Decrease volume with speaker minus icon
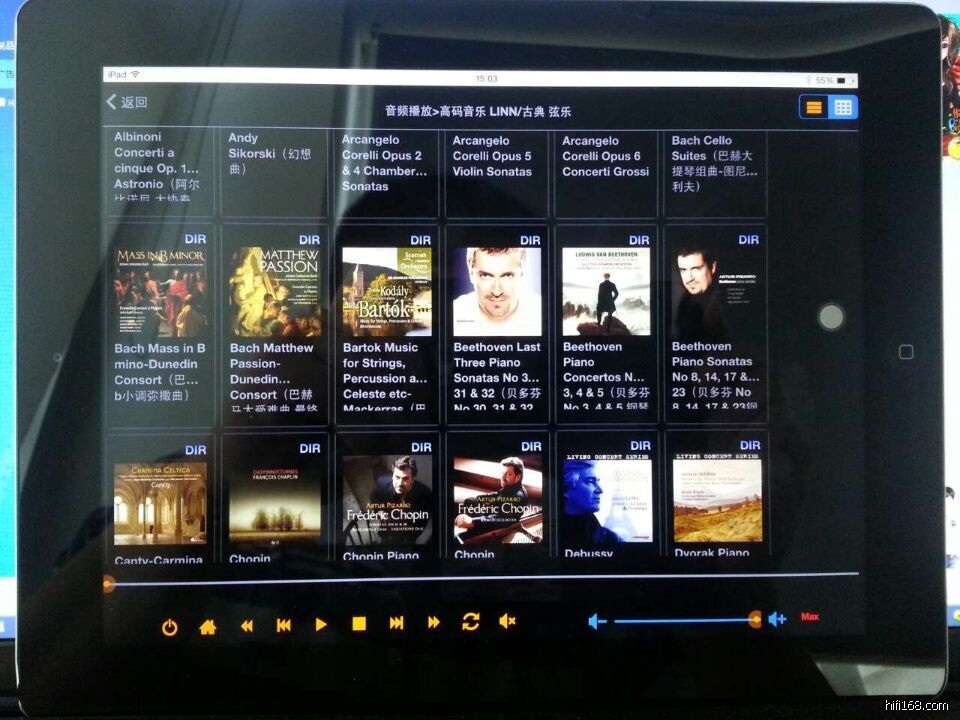 click(x=597, y=621)
